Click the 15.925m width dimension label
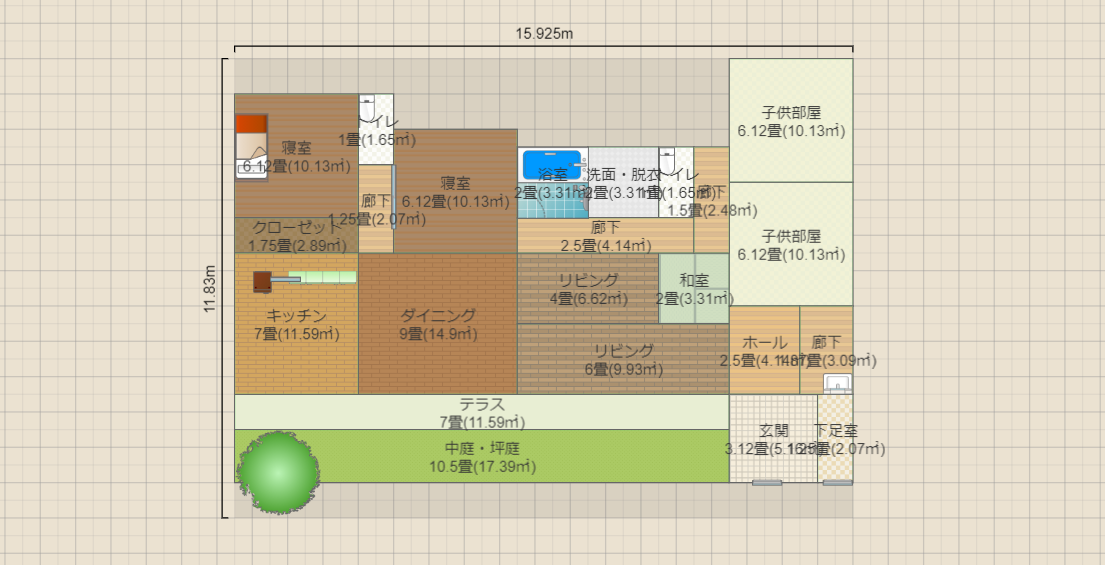 544,33
